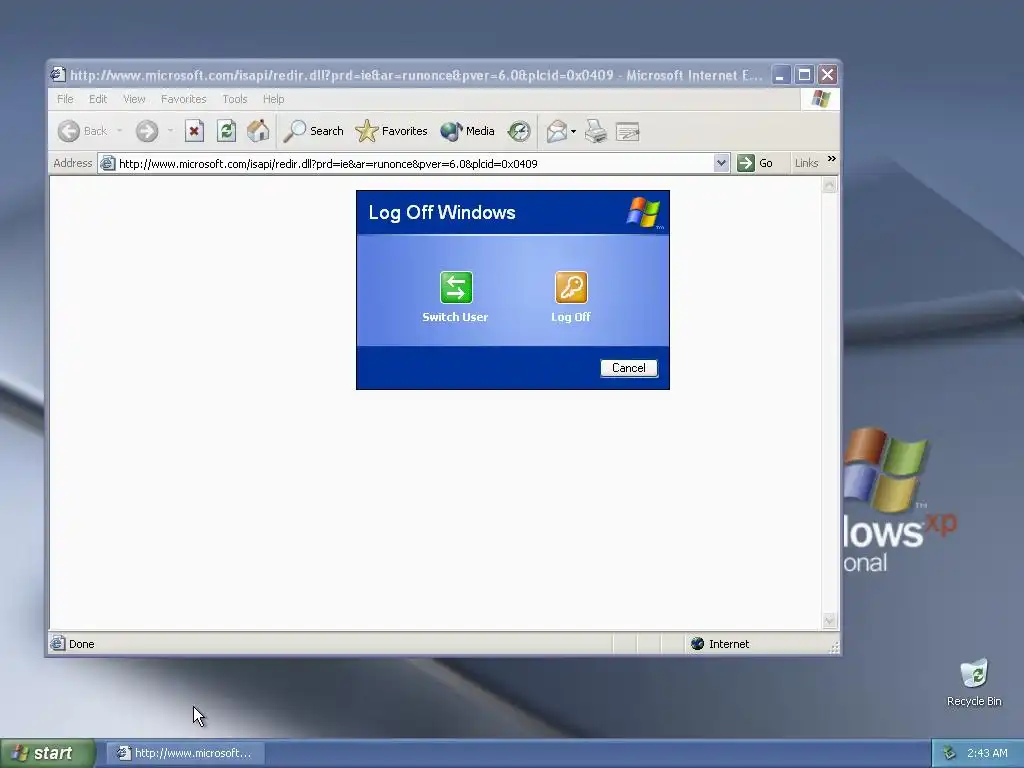Click the 2:43 AM clock

(x=987, y=754)
